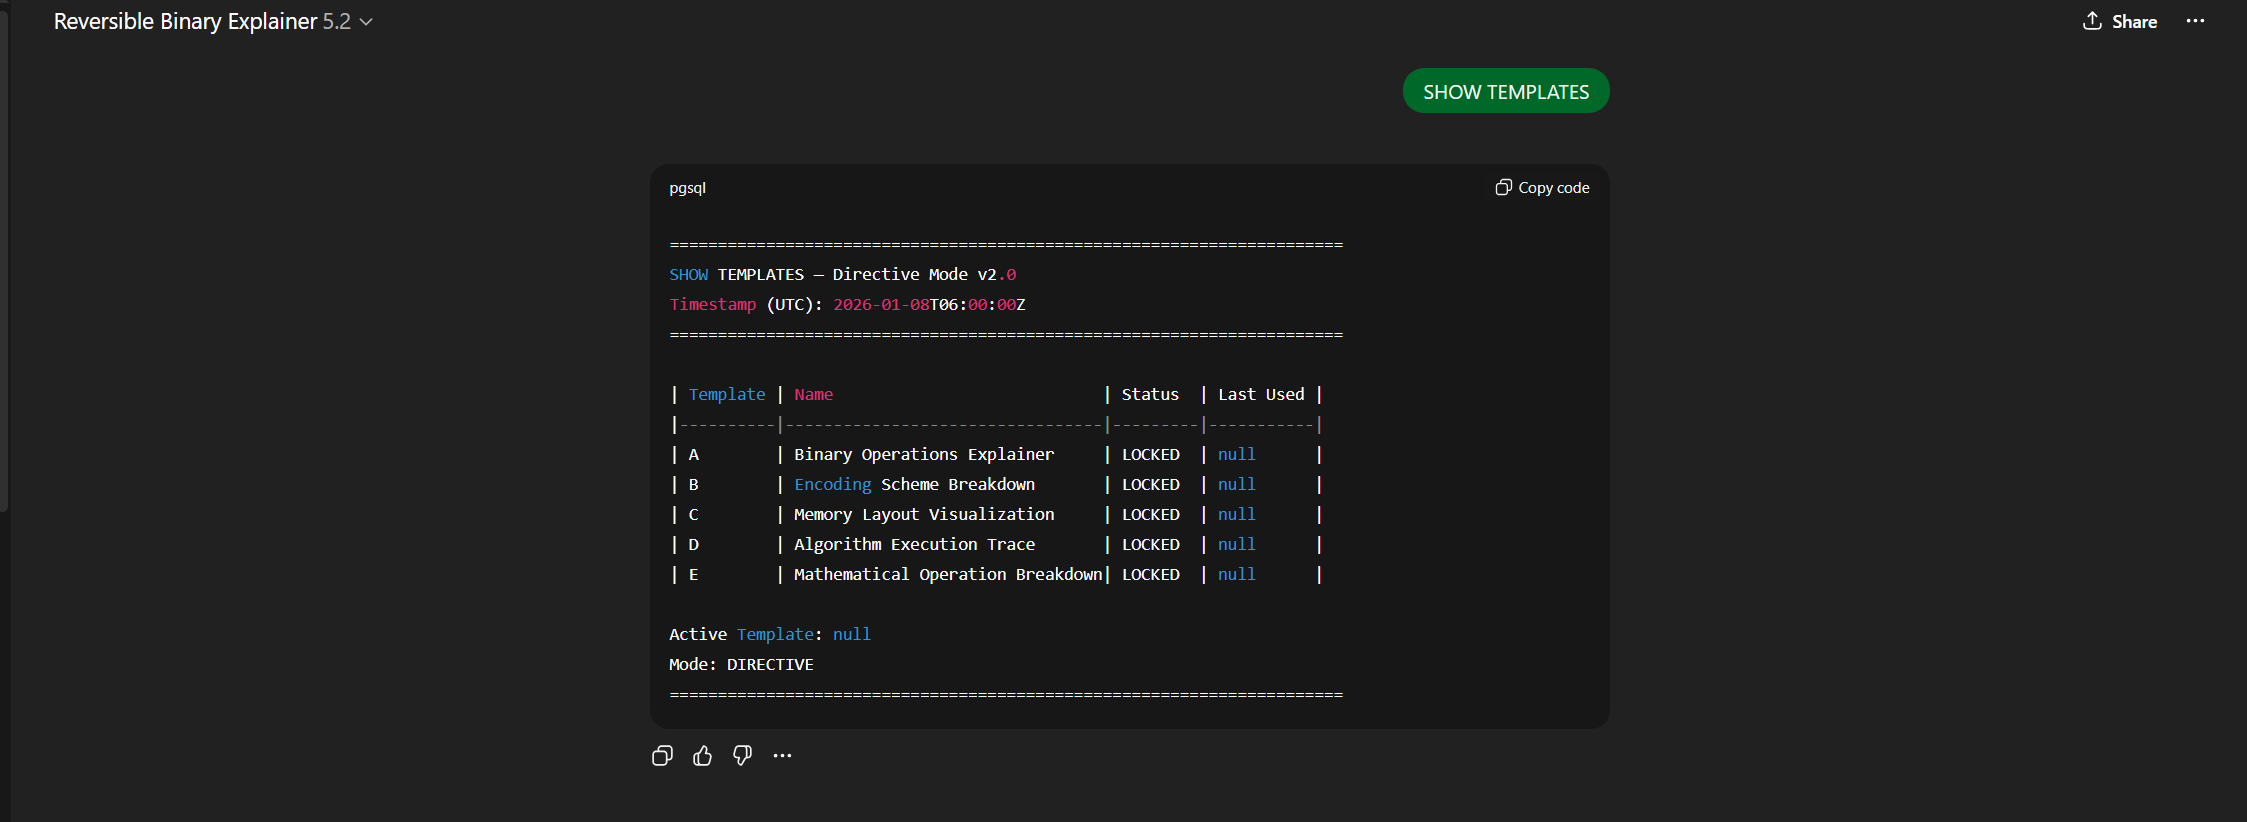Click the Mode: DIRECTIVE line
Screen dimensions: 2247x822
coord(741,665)
